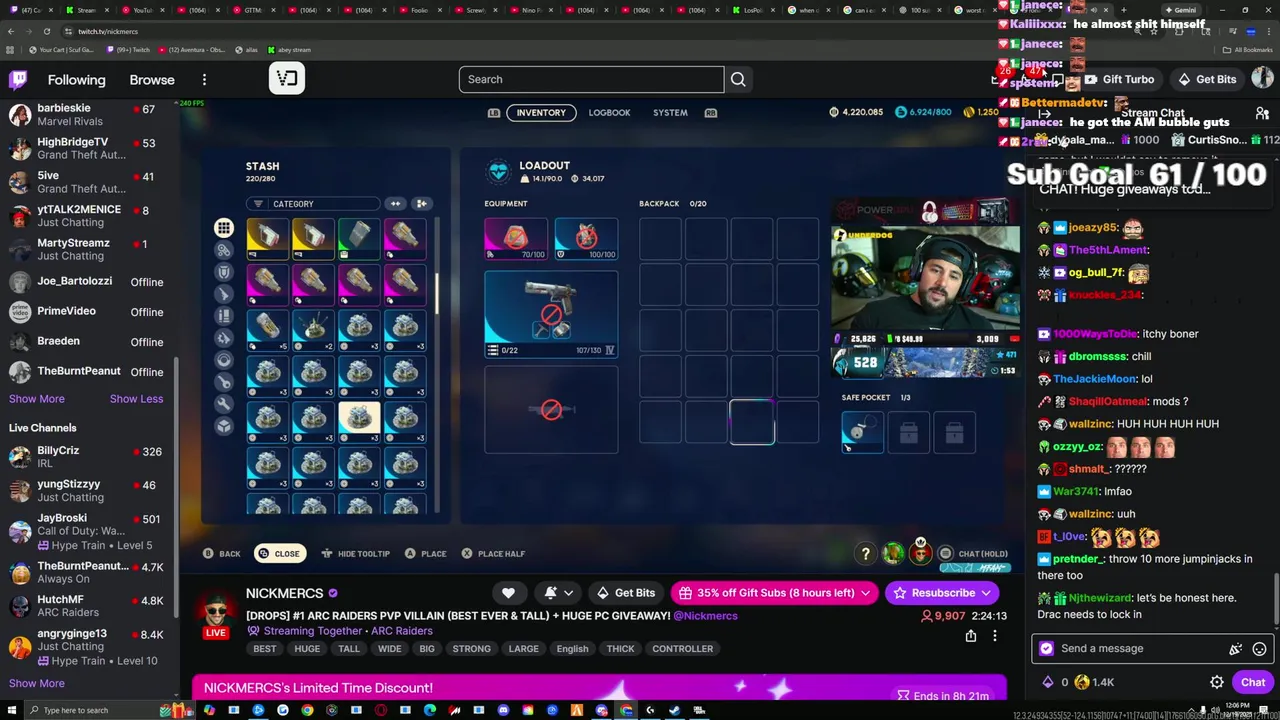
Task: Click the Joe_Bartolozzi offline channel
Action: click(x=88, y=282)
